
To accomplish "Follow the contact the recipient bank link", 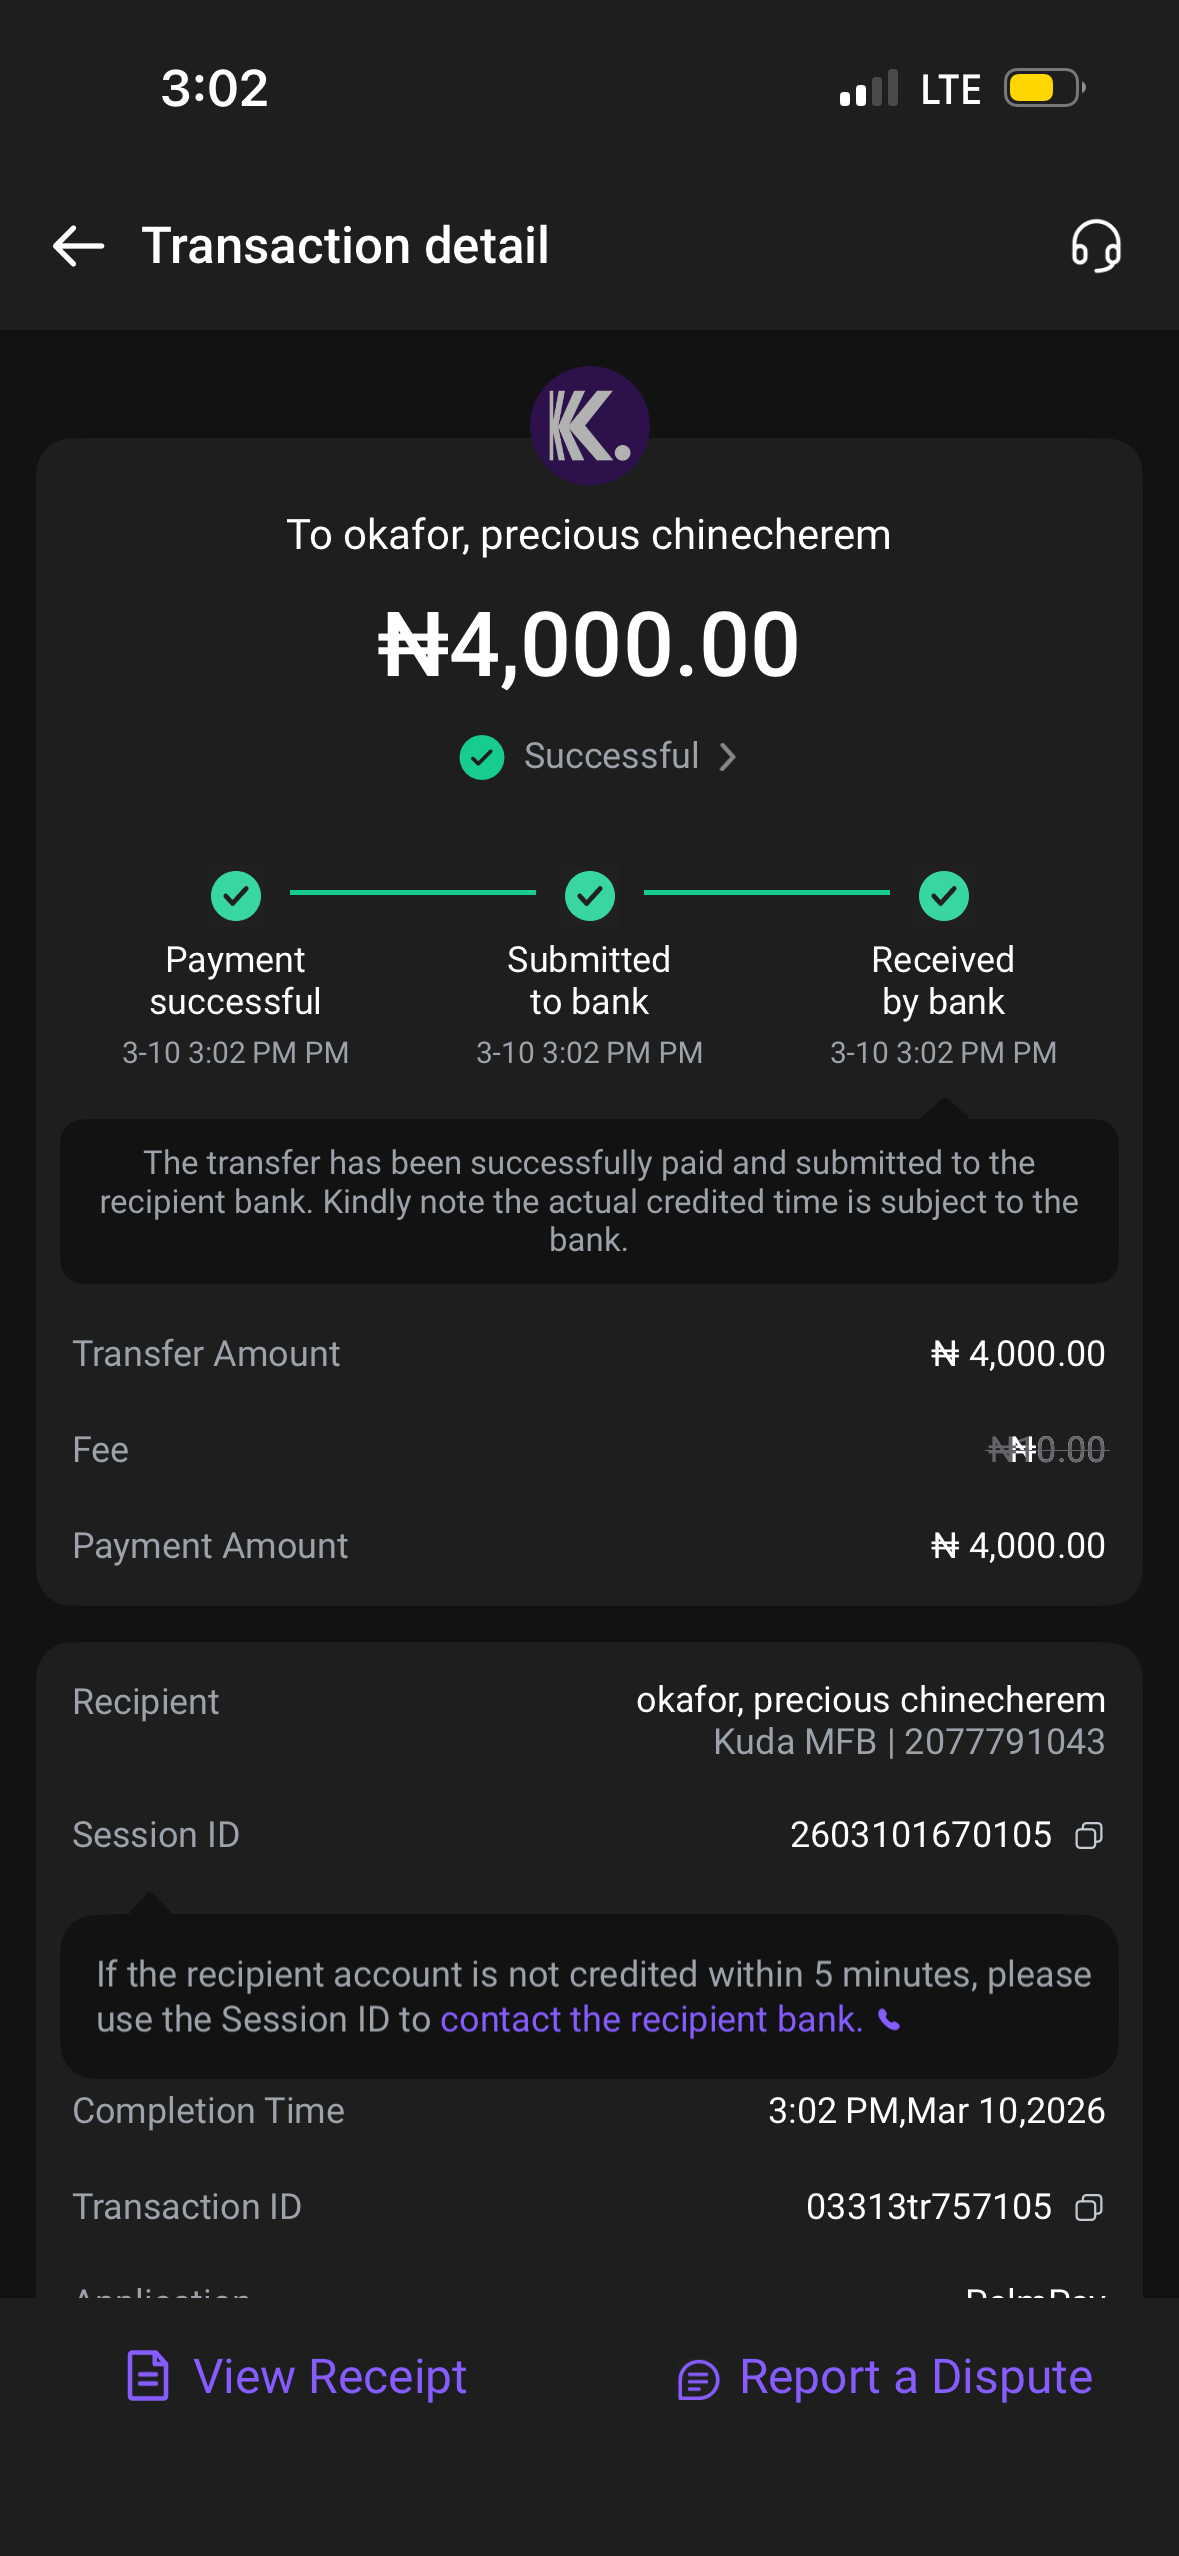I will pyautogui.click(x=651, y=2020).
